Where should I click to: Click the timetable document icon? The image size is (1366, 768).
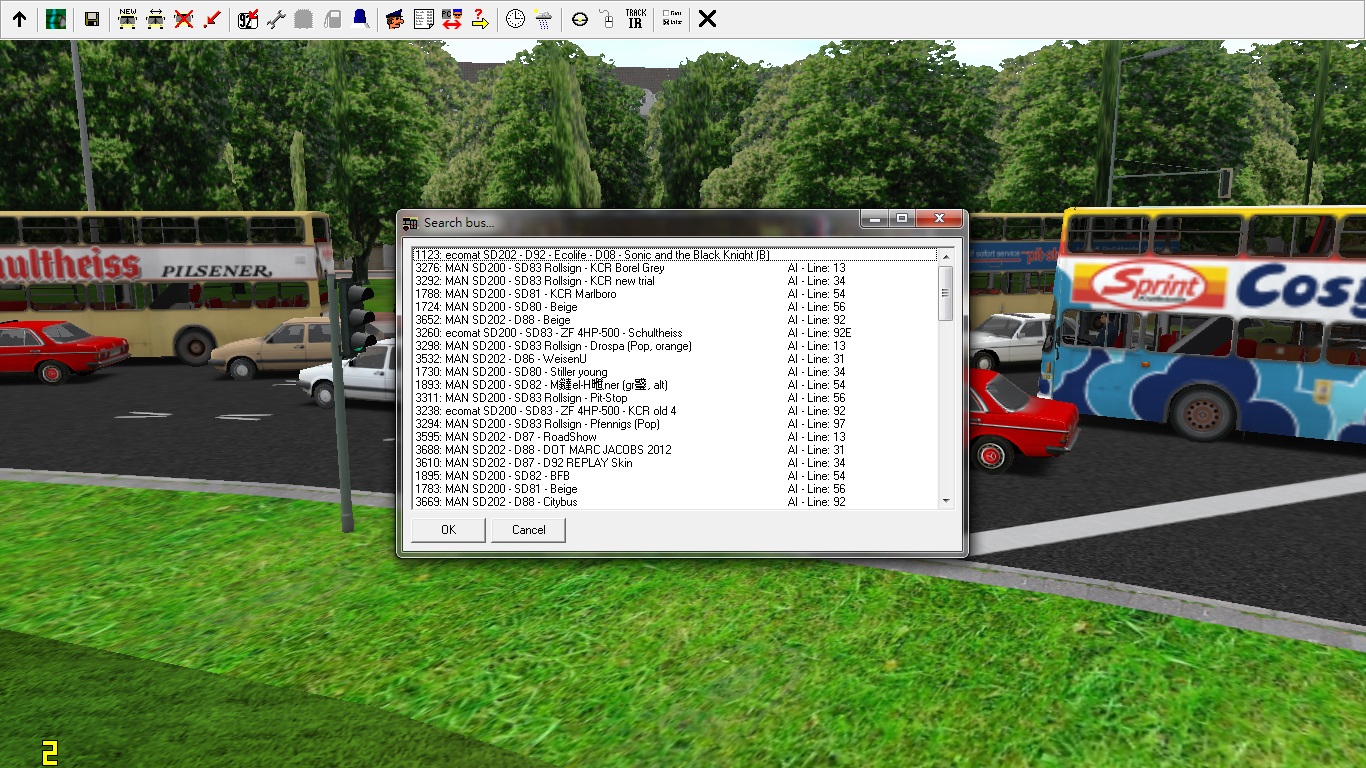tap(423, 19)
